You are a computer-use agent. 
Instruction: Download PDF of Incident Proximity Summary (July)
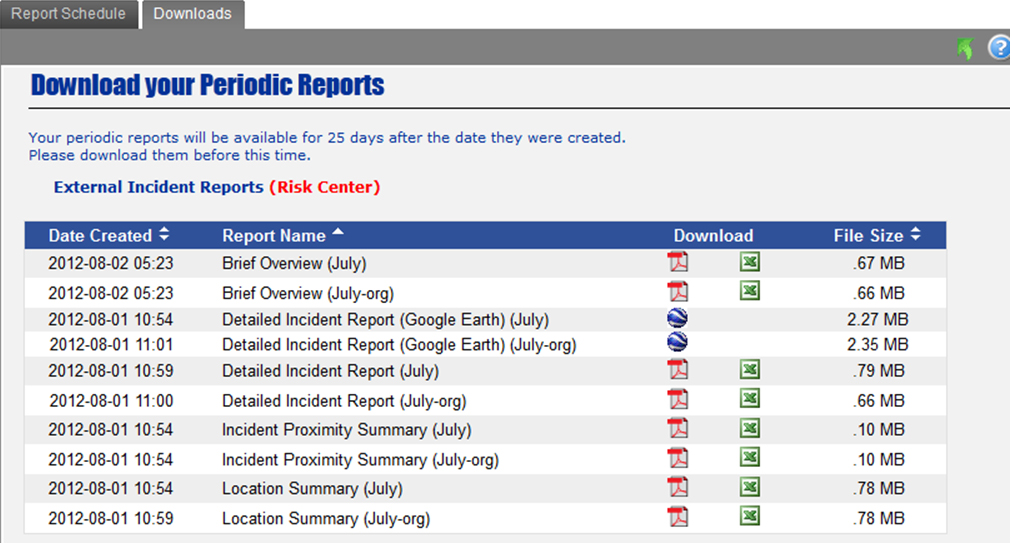(x=678, y=429)
